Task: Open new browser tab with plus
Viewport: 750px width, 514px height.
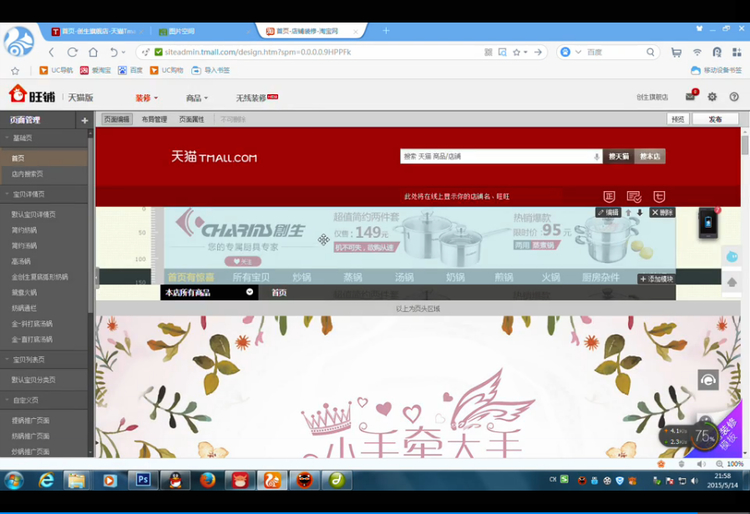Action: coord(386,31)
